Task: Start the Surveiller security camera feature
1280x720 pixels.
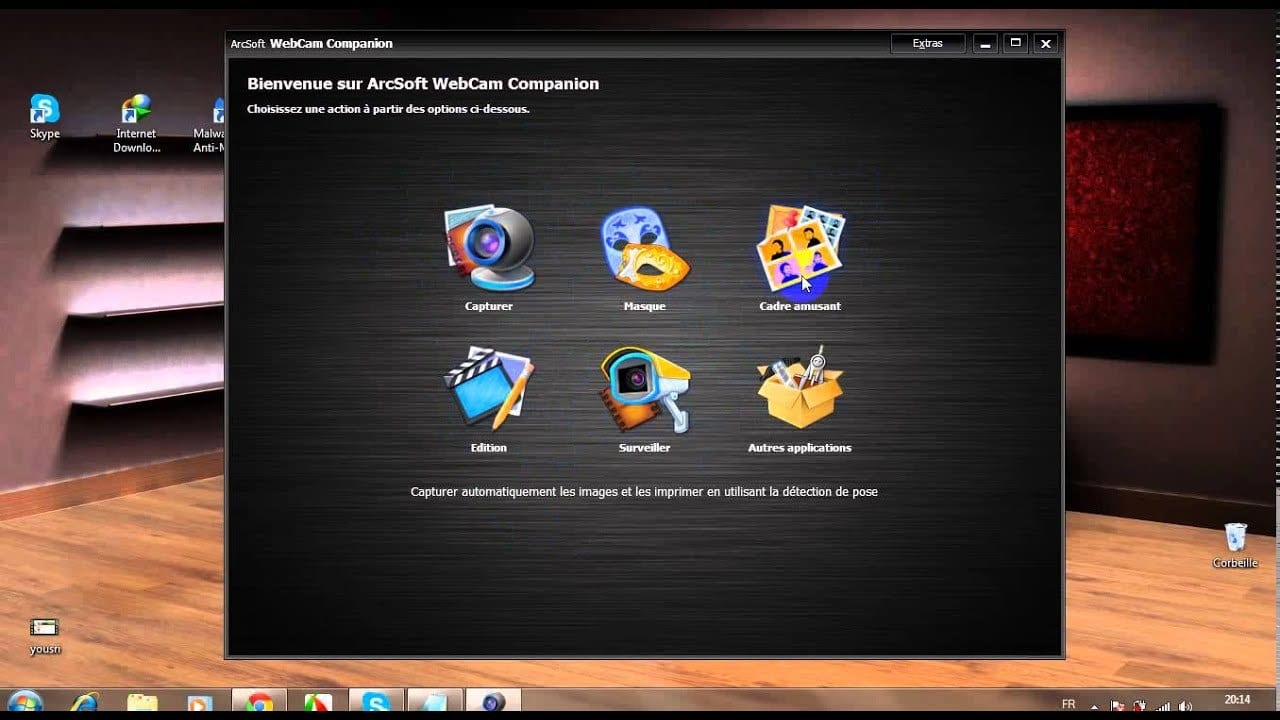Action: click(644, 391)
